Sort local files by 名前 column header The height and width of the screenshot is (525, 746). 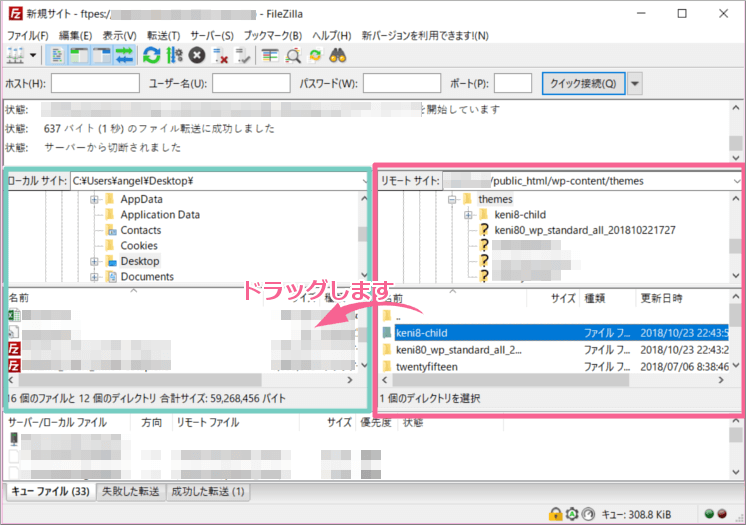(x=133, y=297)
